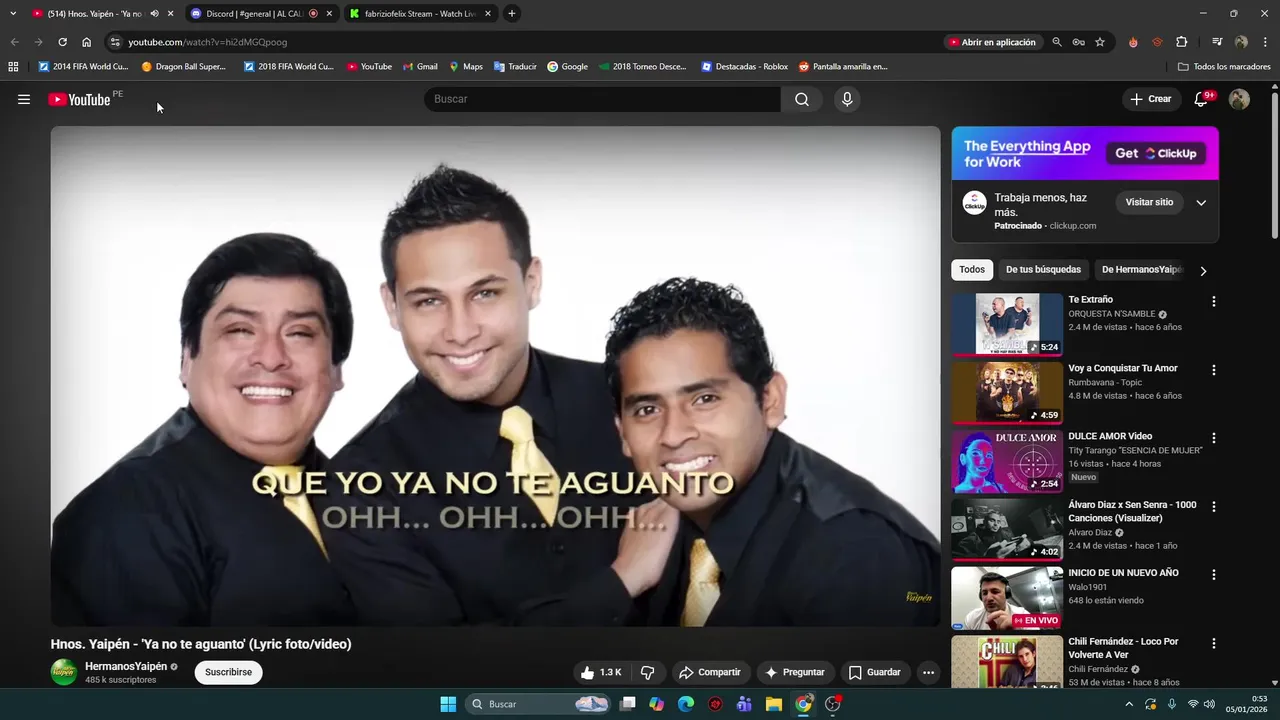Viewport: 1280px width, 720px height.
Task: Open the YouTube notifications bell
Action: pos(1202,99)
